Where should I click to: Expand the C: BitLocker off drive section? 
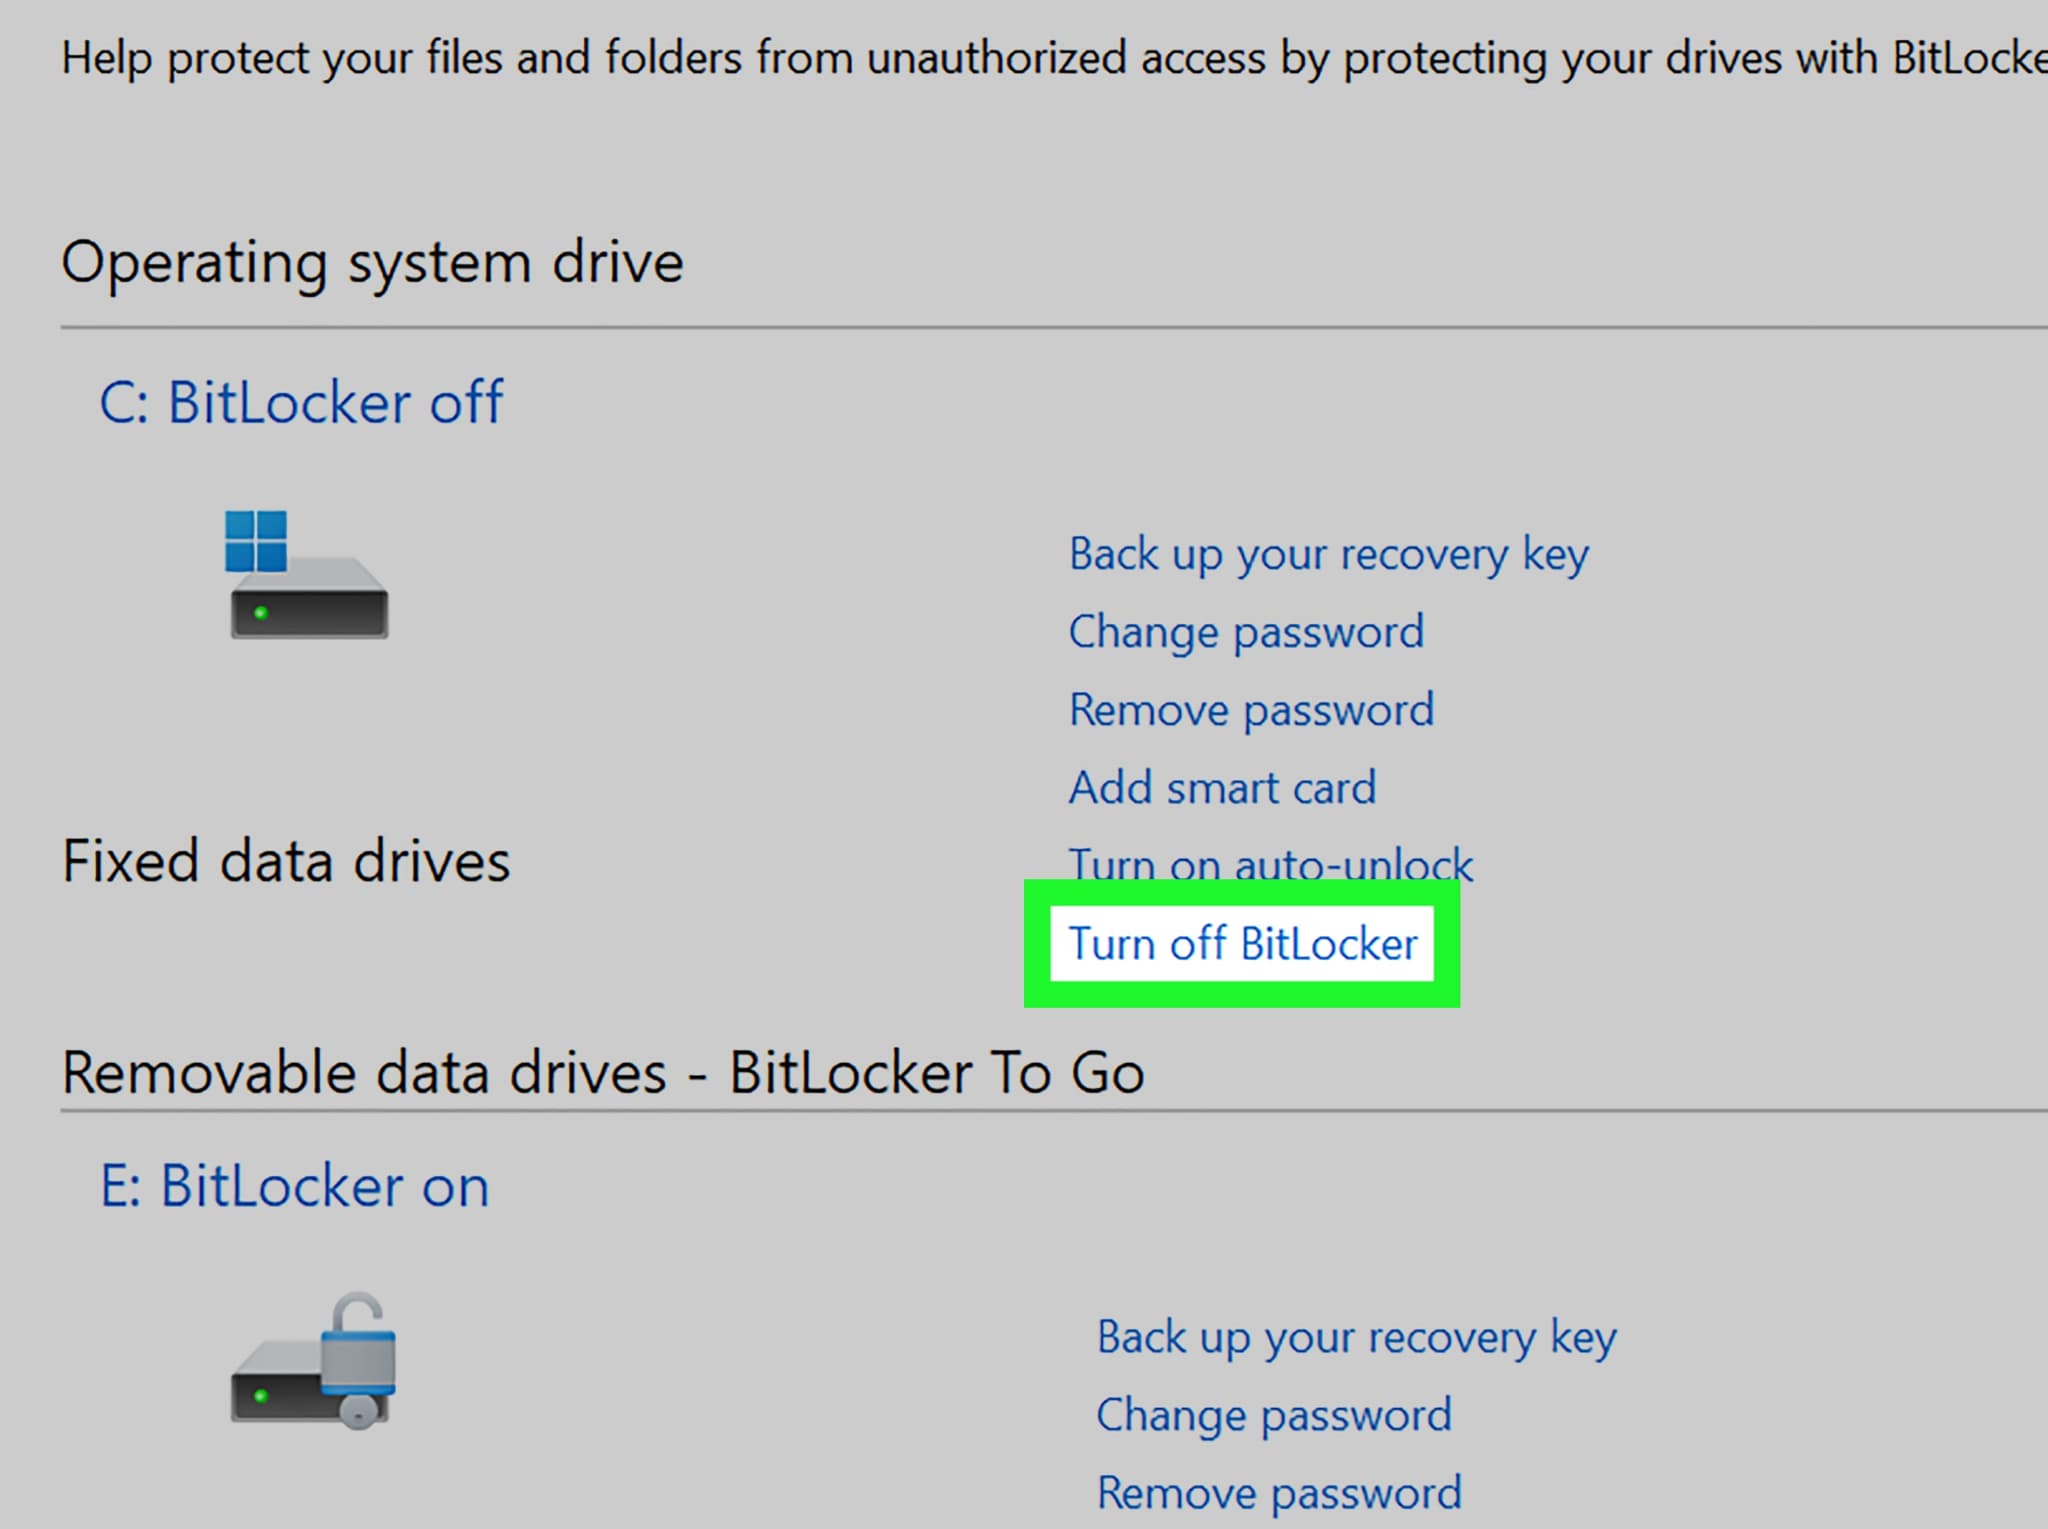(303, 401)
